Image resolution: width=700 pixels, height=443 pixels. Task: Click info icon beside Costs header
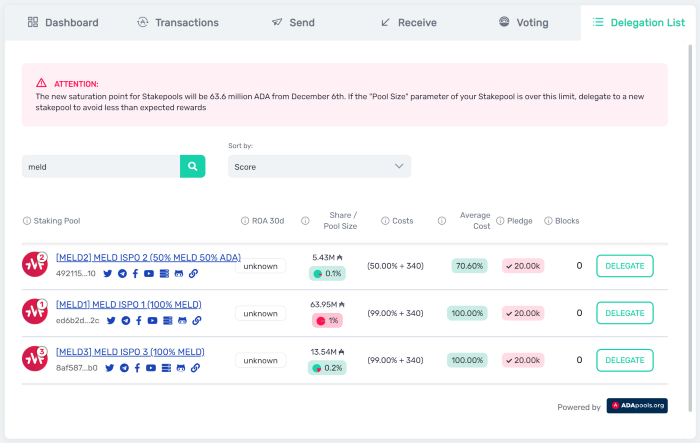385,221
